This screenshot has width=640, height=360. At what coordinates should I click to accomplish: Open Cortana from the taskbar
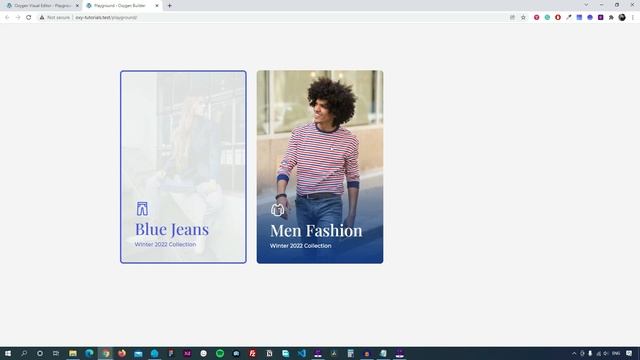point(40,353)
